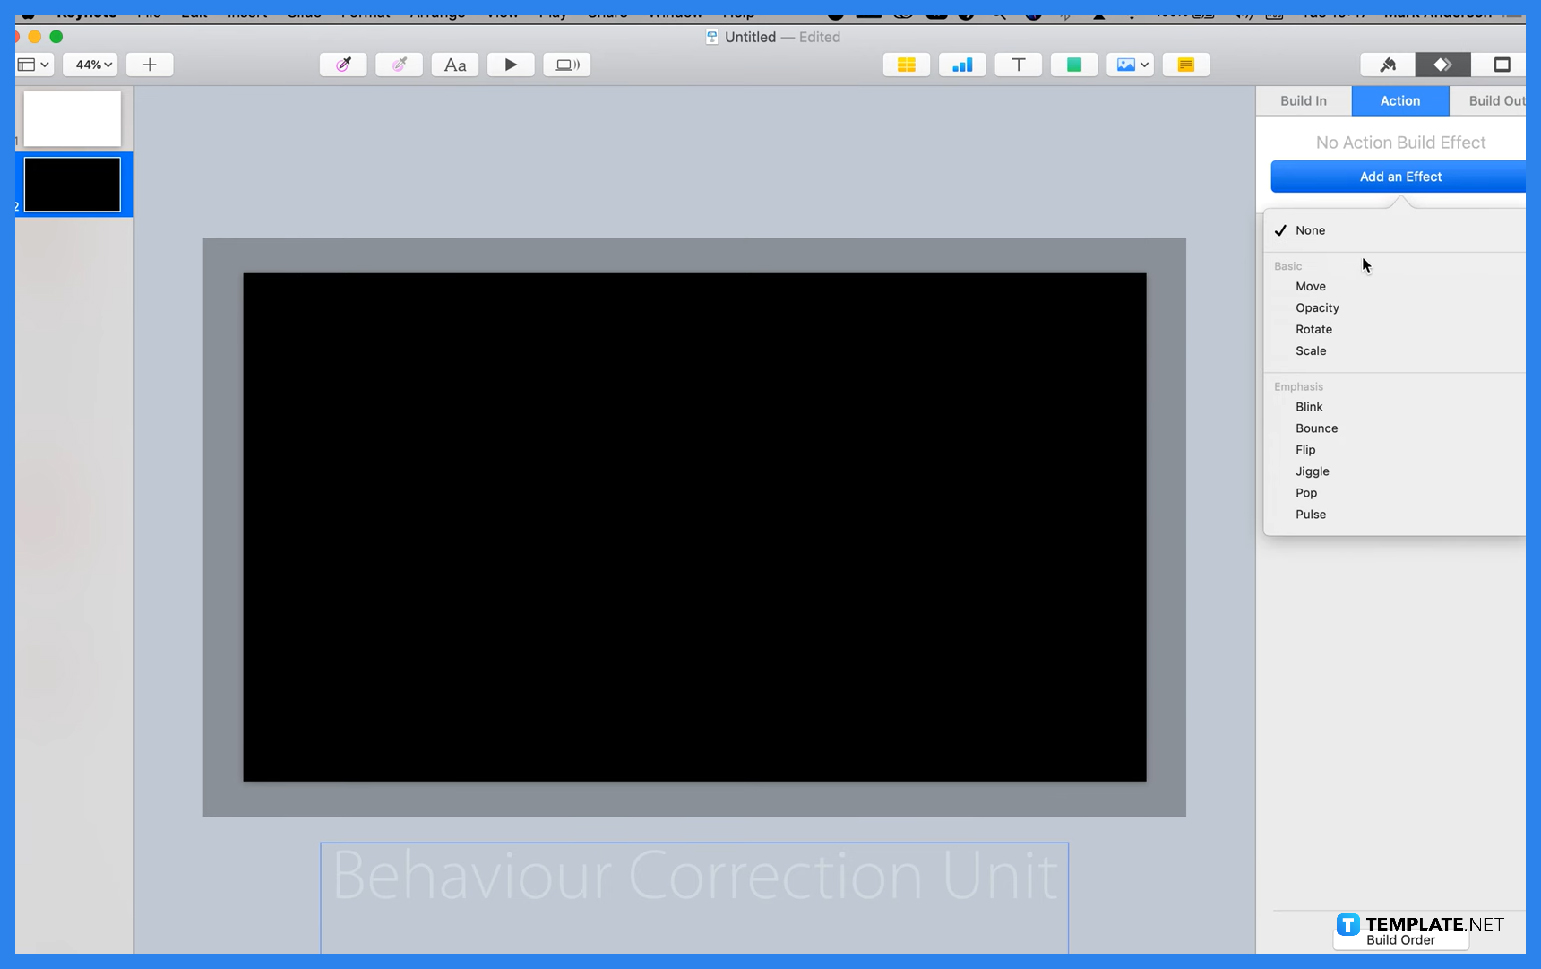The width and height of the screenshot is (1541, 969).
Task: Insert a chart with the Chart tool
Action: click(x=962, y=64)
